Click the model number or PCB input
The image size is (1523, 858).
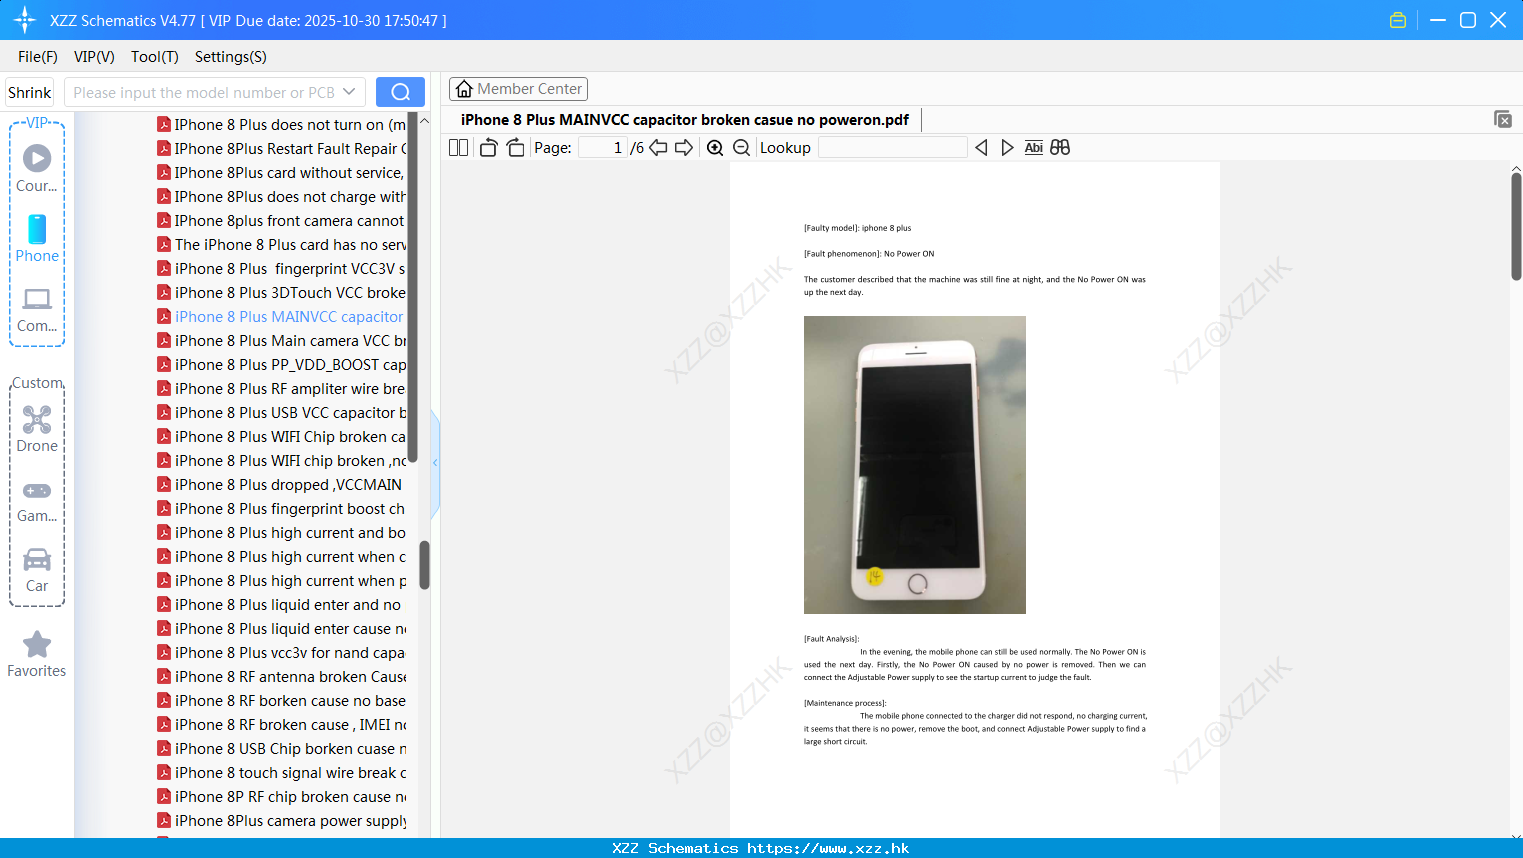pyautogui.click(x=203, y=92)
